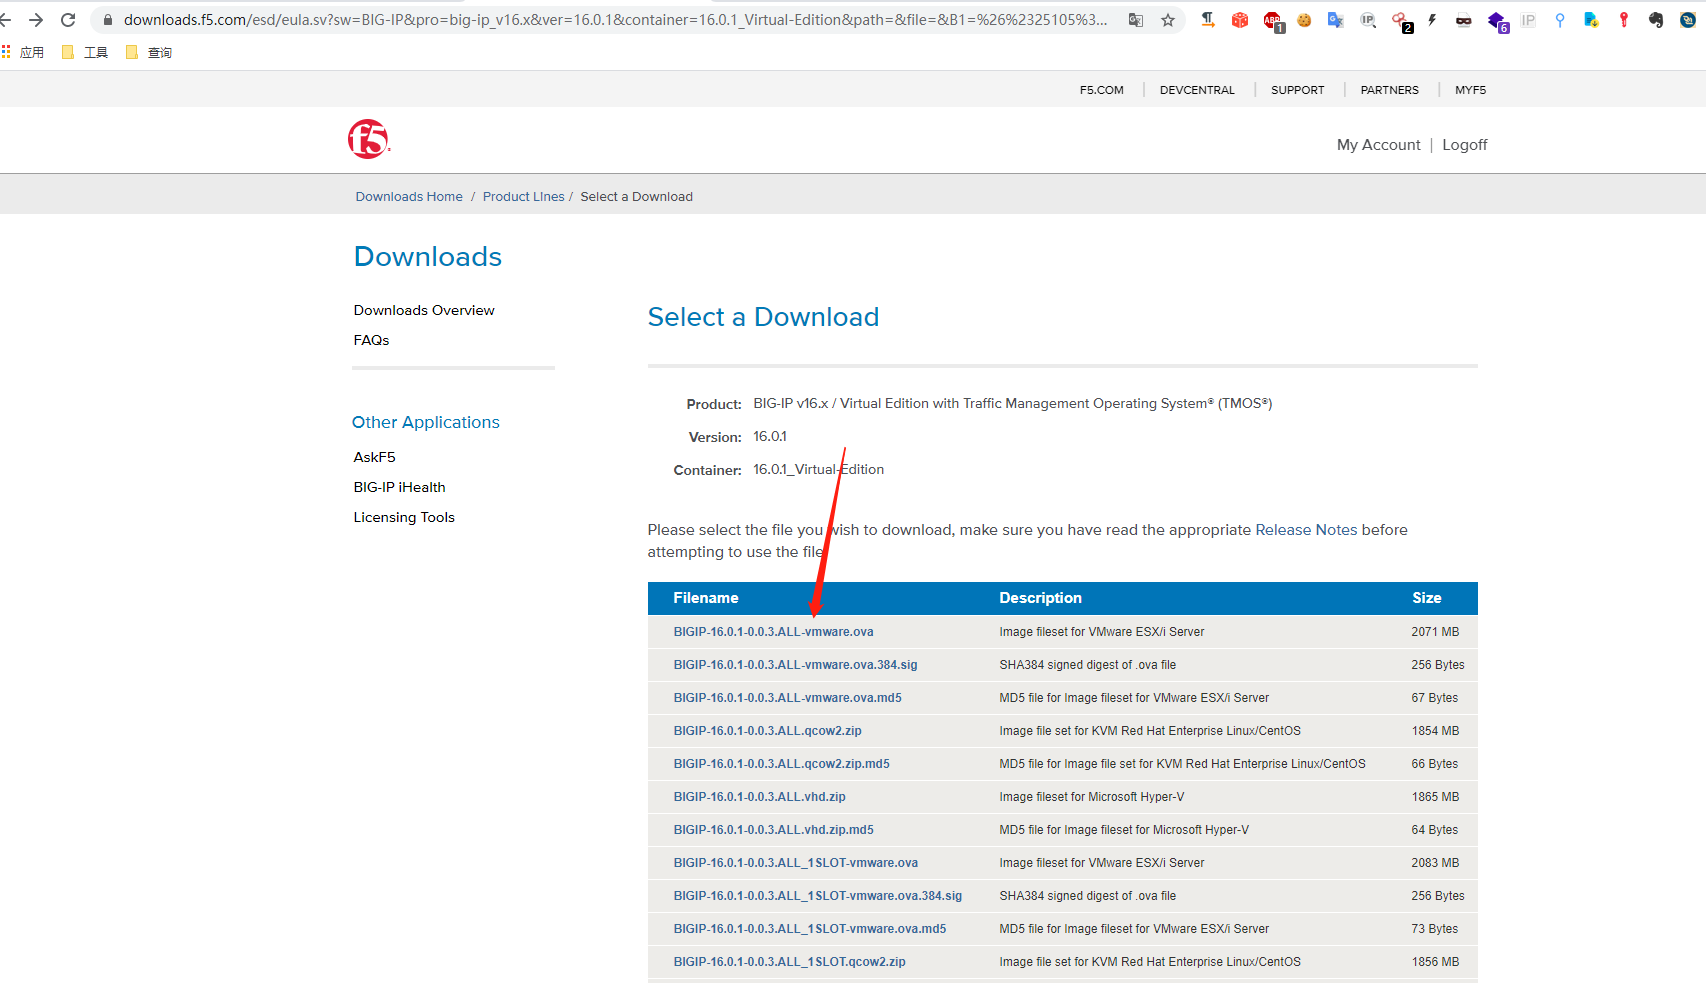Click the red dice extension icon
The height and width of the screenshot is (983, 1706).
coord(1240,20)
